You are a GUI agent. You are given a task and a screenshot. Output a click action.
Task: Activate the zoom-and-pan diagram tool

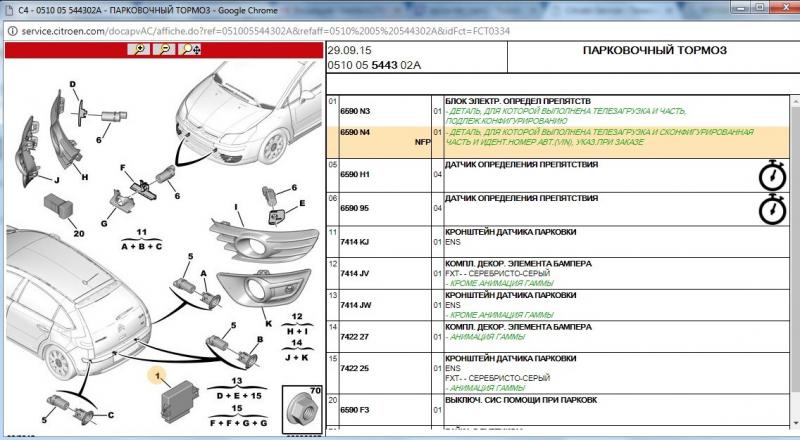pyautogui.click(x=191, y=49)
